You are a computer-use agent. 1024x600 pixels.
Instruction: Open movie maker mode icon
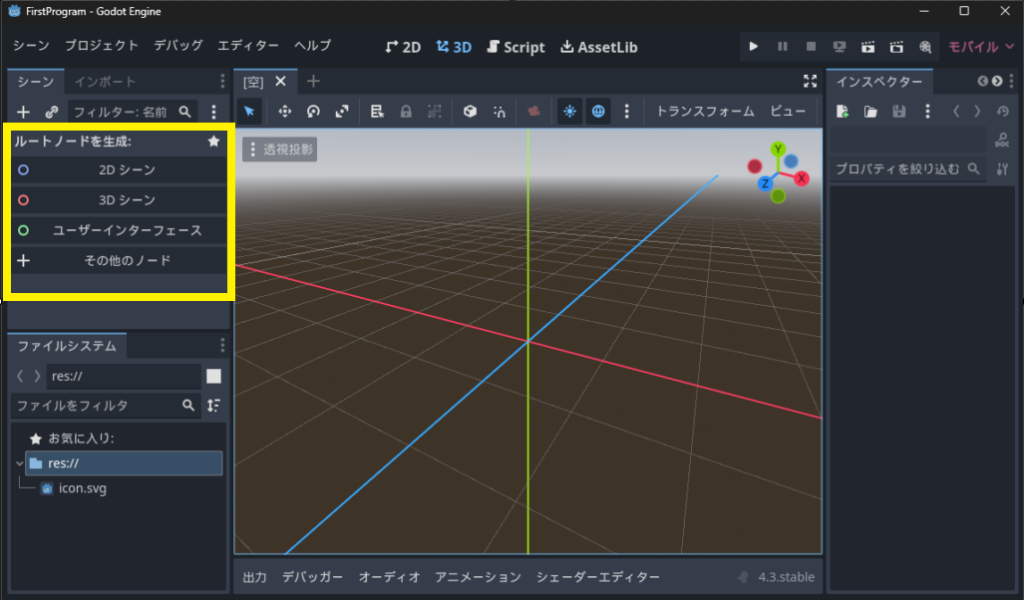click(x=925, y=46)
